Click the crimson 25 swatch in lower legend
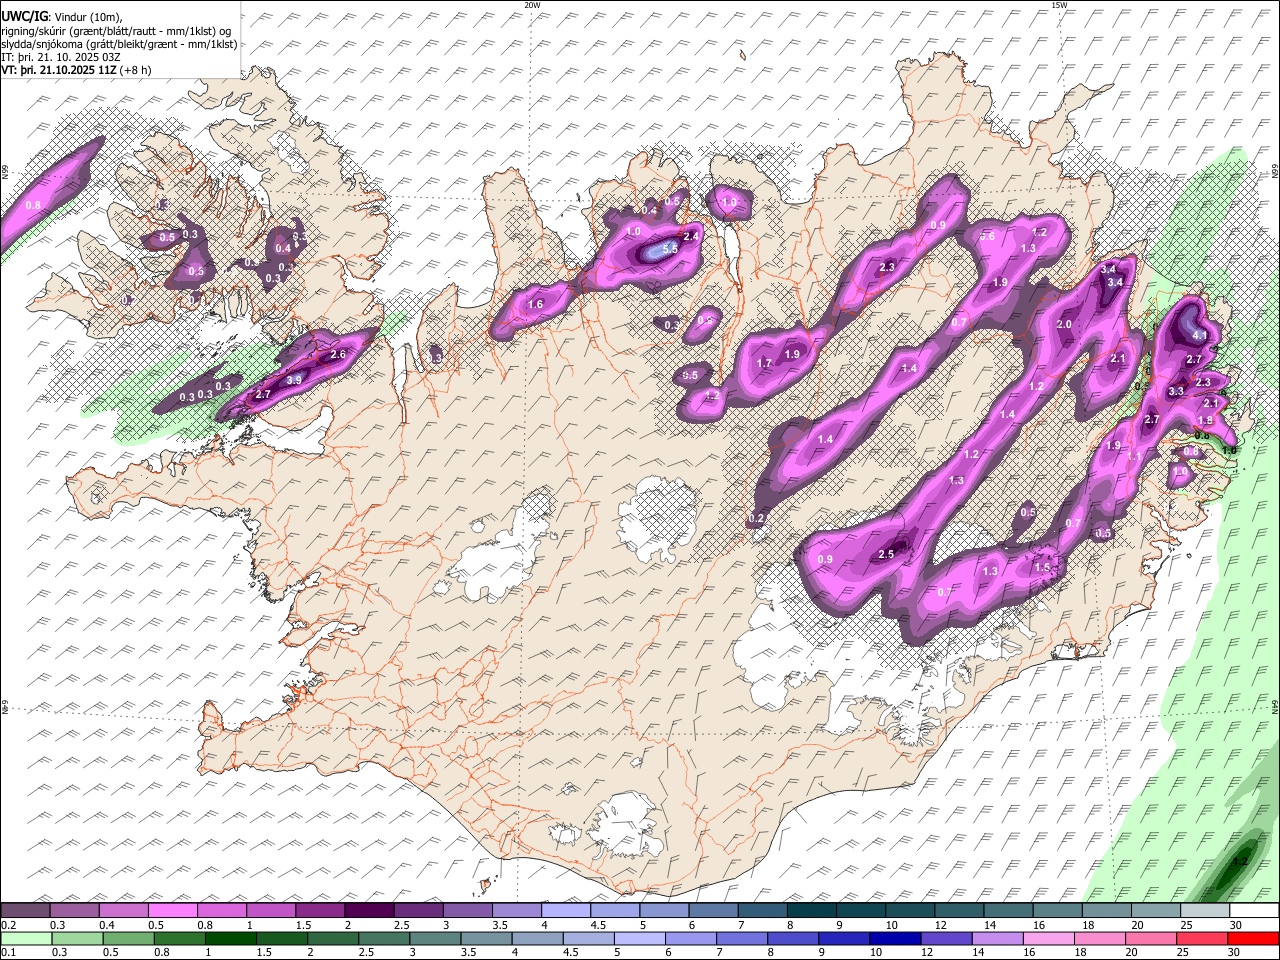 point(1203,939)
